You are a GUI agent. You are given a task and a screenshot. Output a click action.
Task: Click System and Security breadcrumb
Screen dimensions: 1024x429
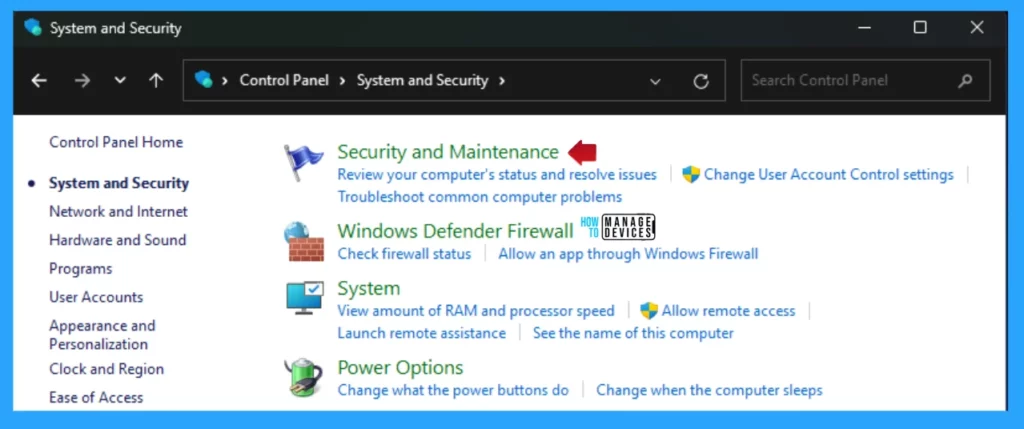[423, 80]
